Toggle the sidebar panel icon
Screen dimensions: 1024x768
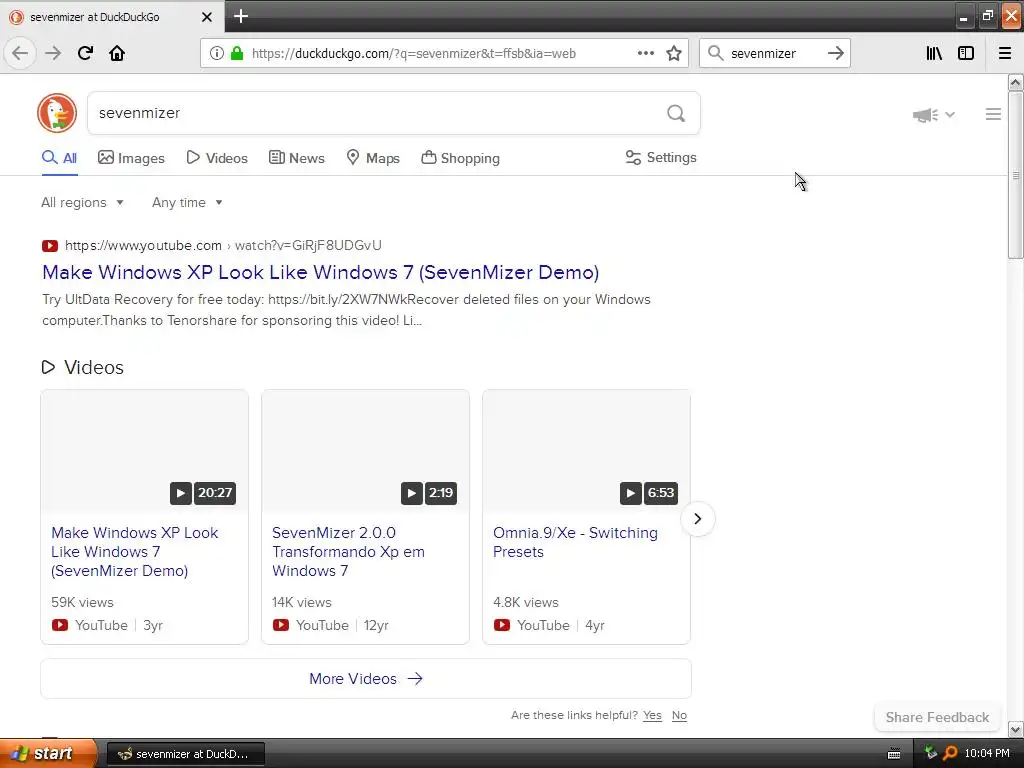966,53
